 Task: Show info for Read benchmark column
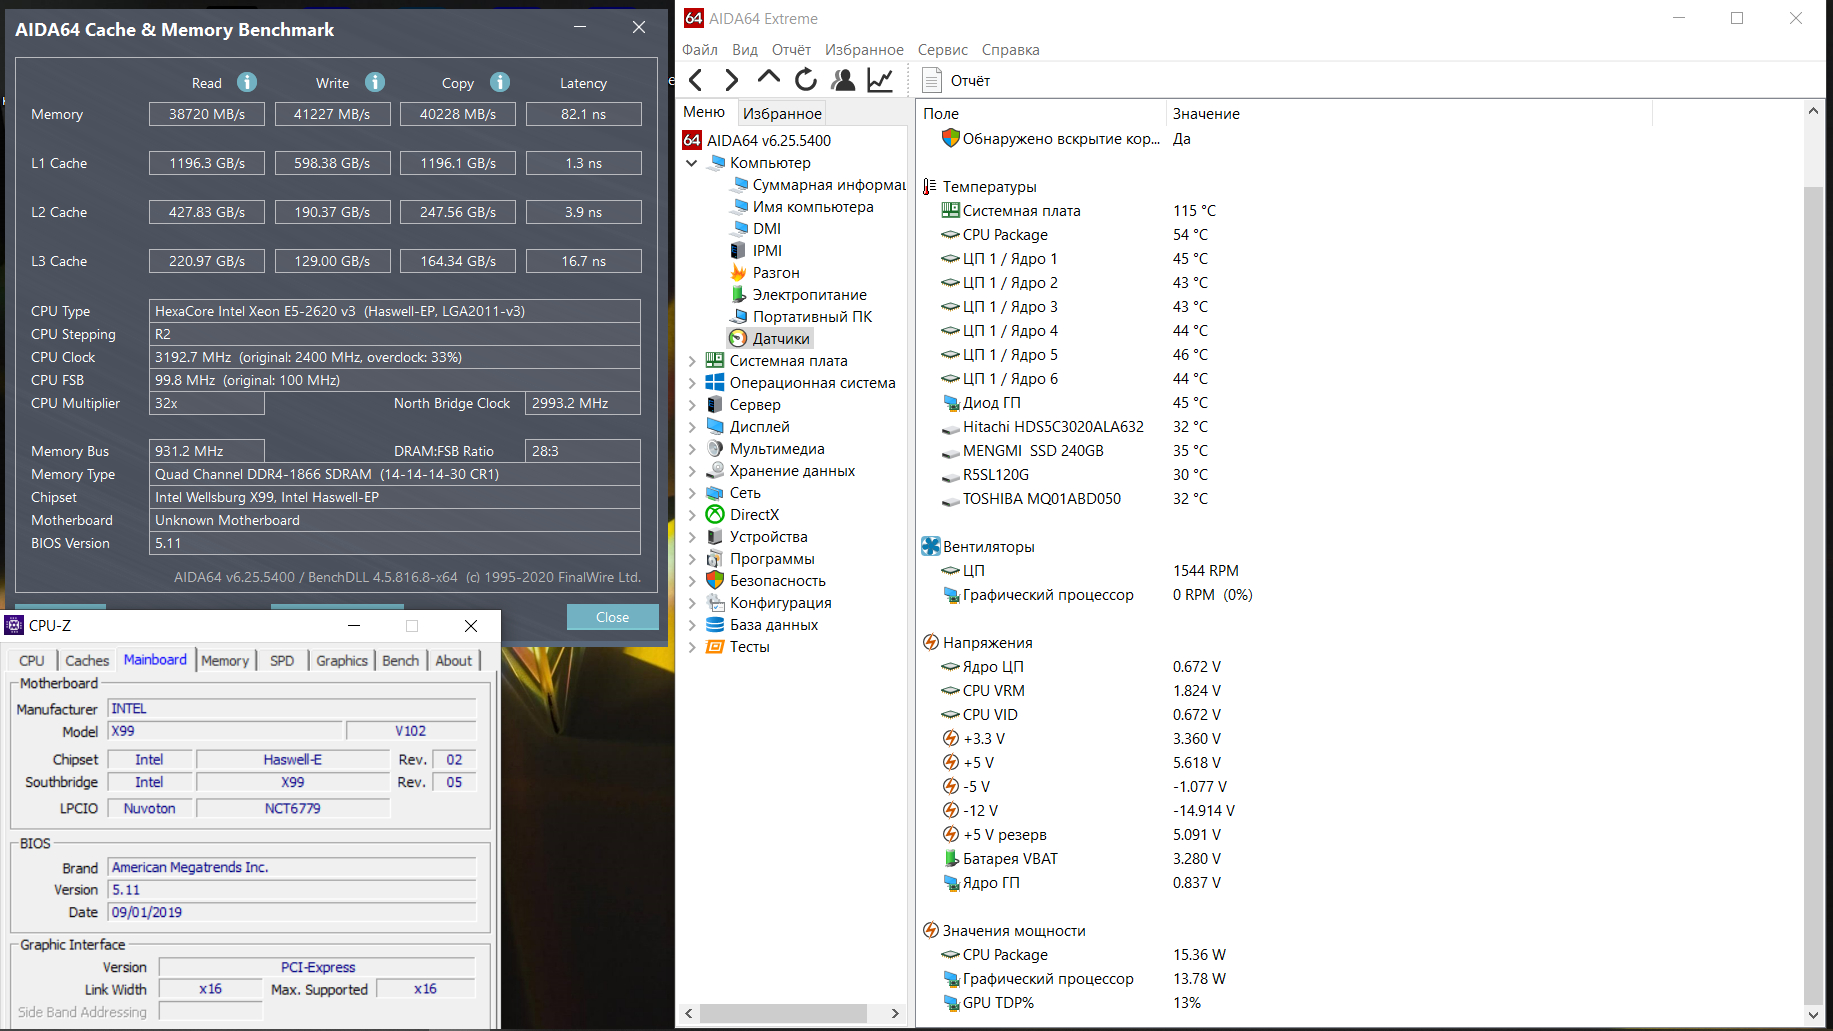pyautogui.click(x=247, y=82)
